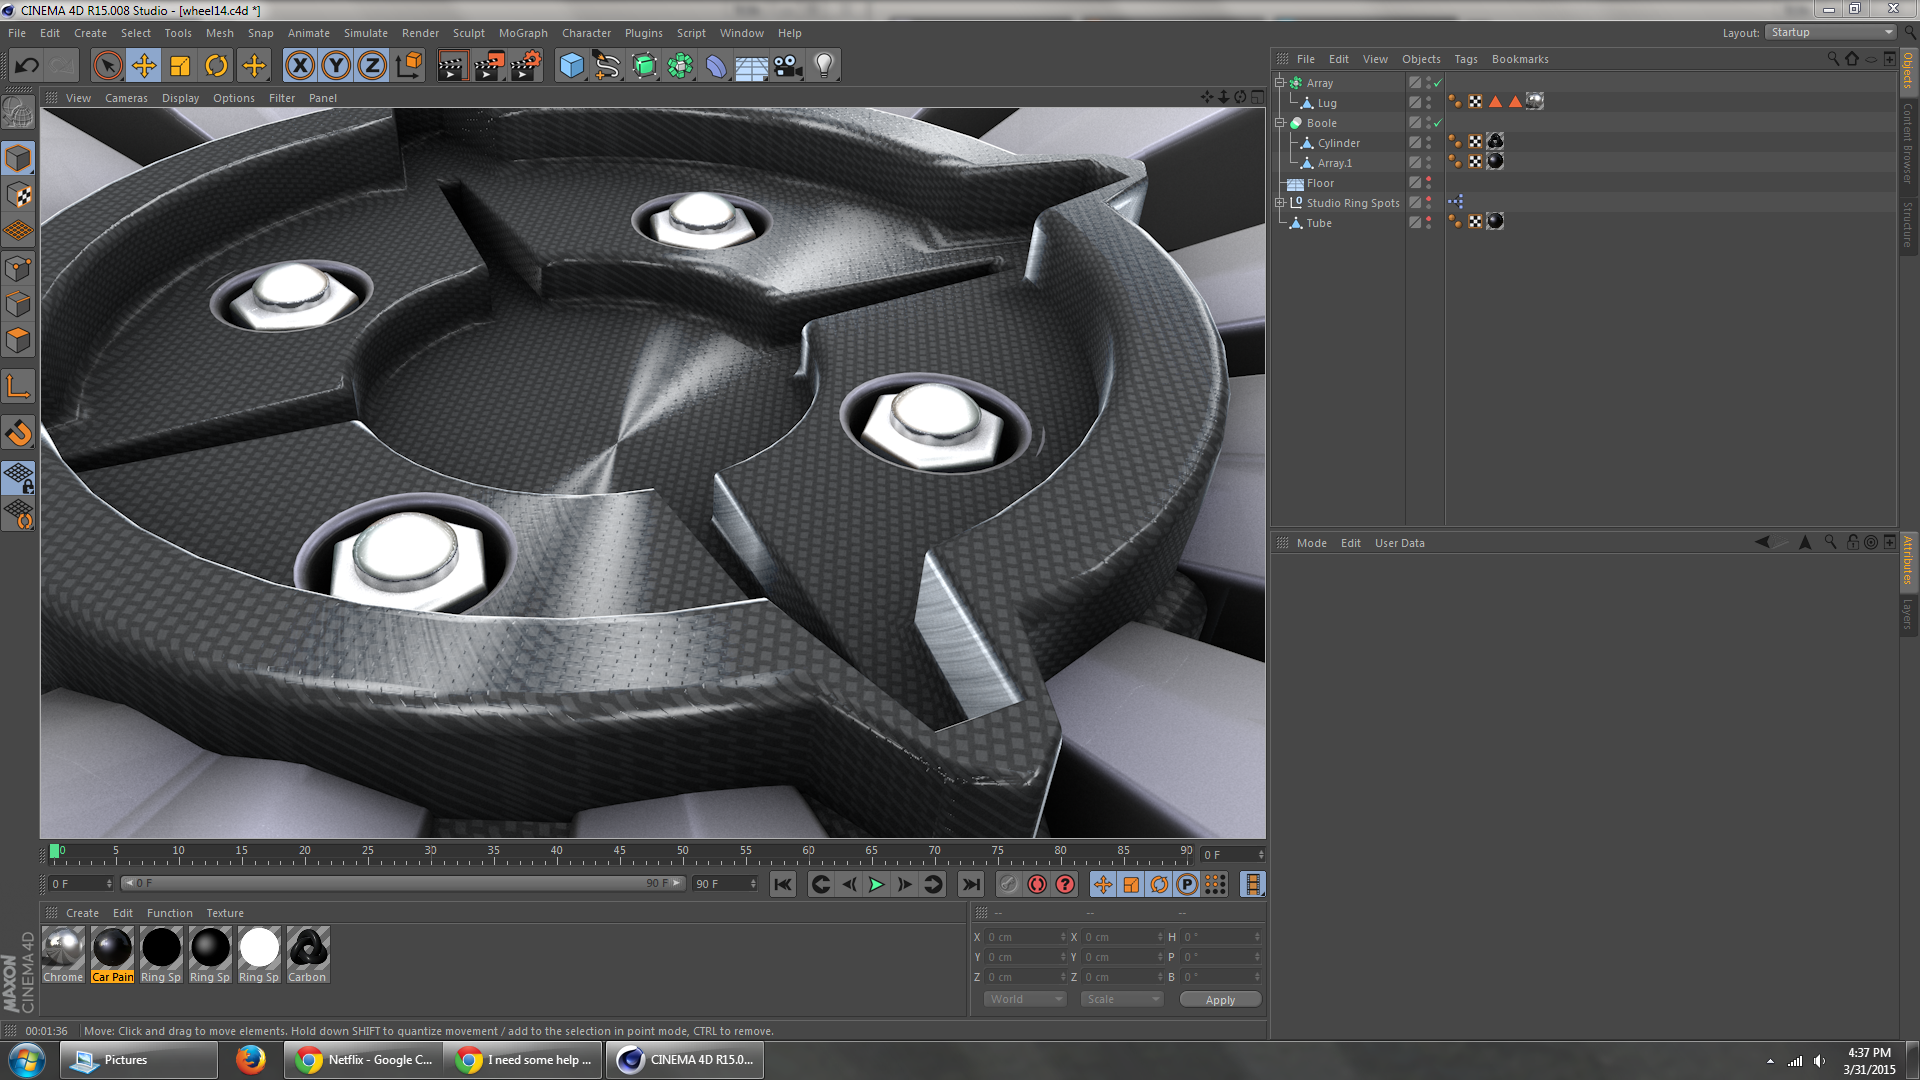Switch to Polygons mode
The image size is (1920, 1080).
pos(18,340)
